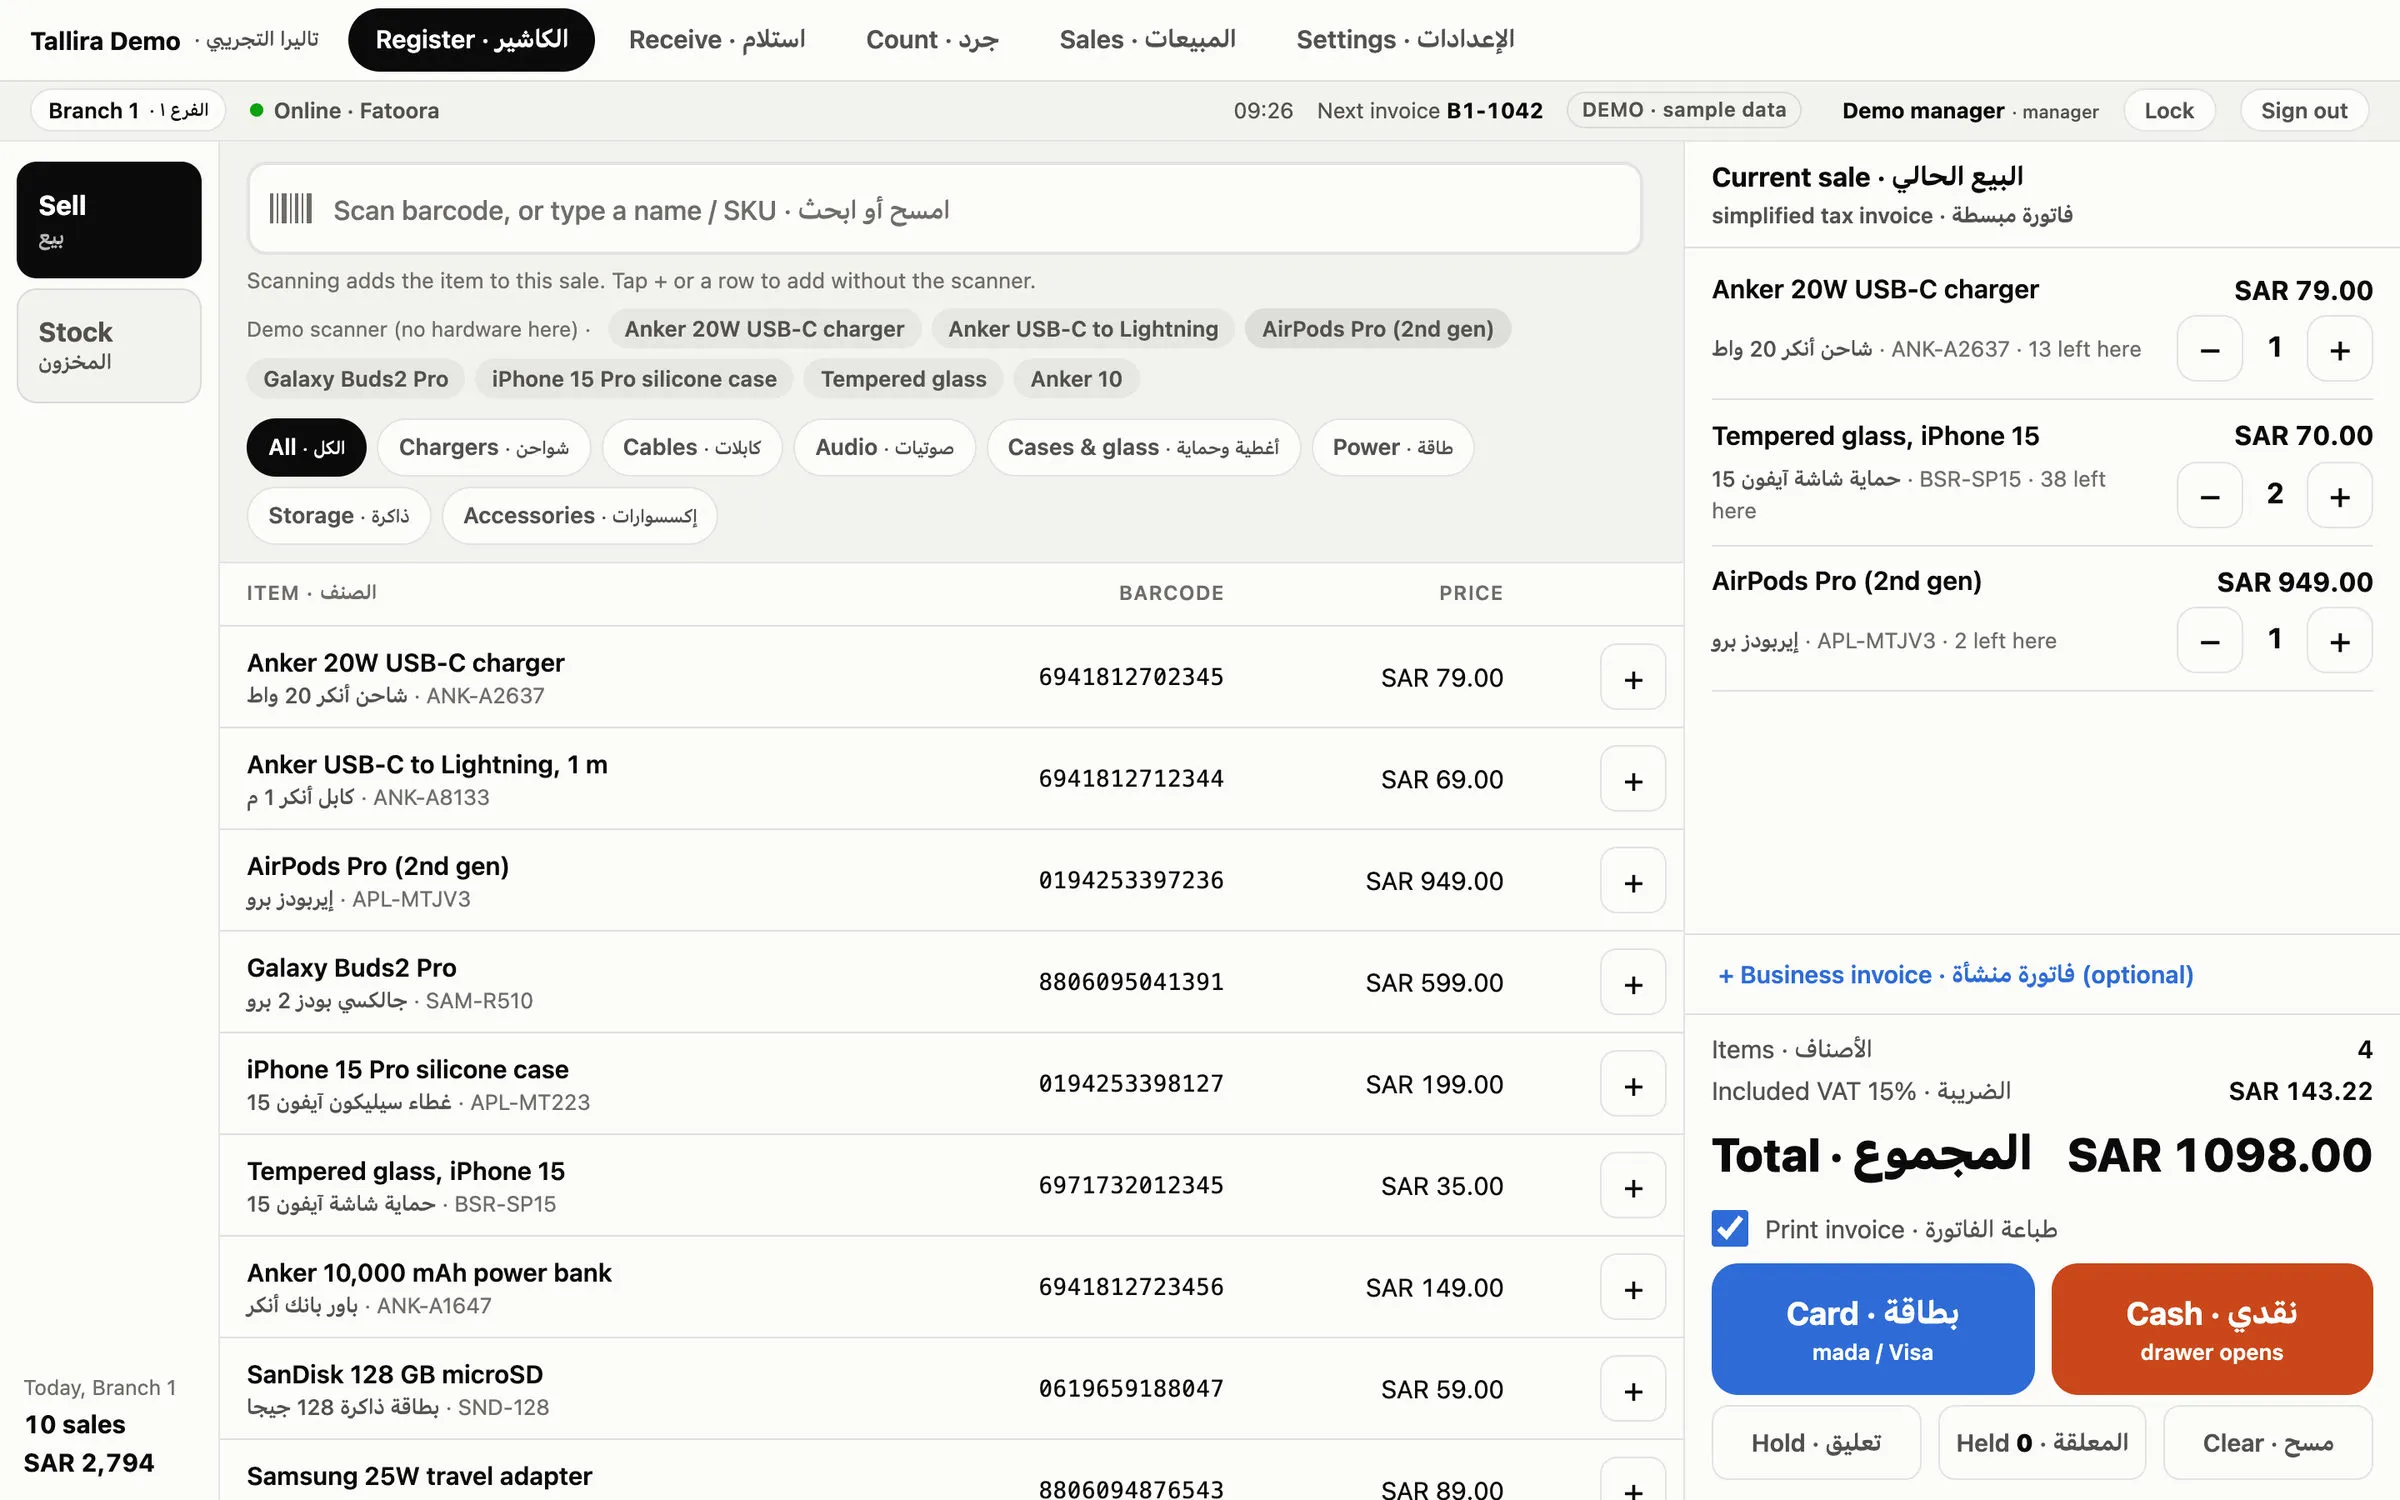
Task: Click plus on AirPods Pro product row
Action: [1632, 881]
